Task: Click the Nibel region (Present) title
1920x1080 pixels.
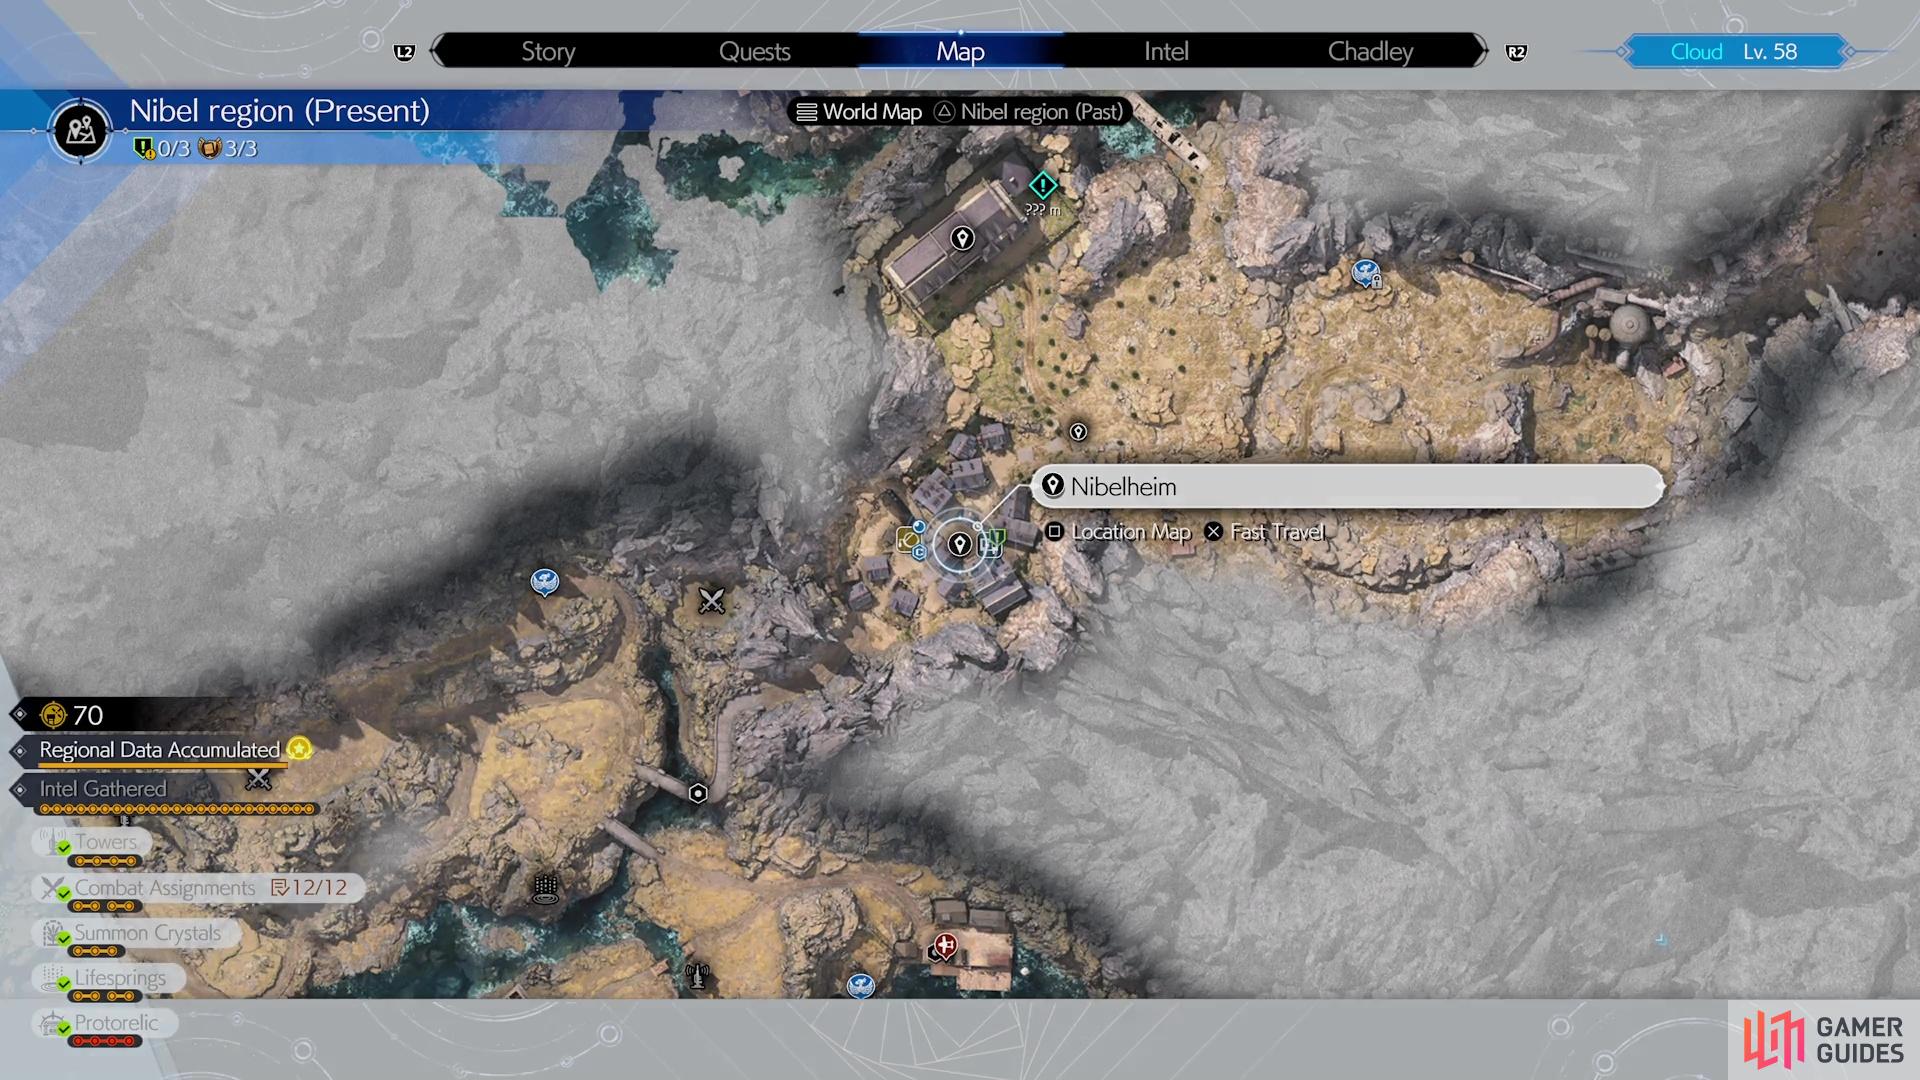Action: click(280, 110)
